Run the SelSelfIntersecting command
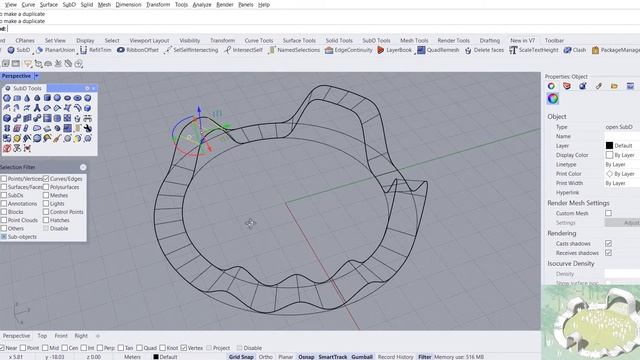The width and height of the screenshot is (640, 360). pyautogui.click(x=191, y=50)
